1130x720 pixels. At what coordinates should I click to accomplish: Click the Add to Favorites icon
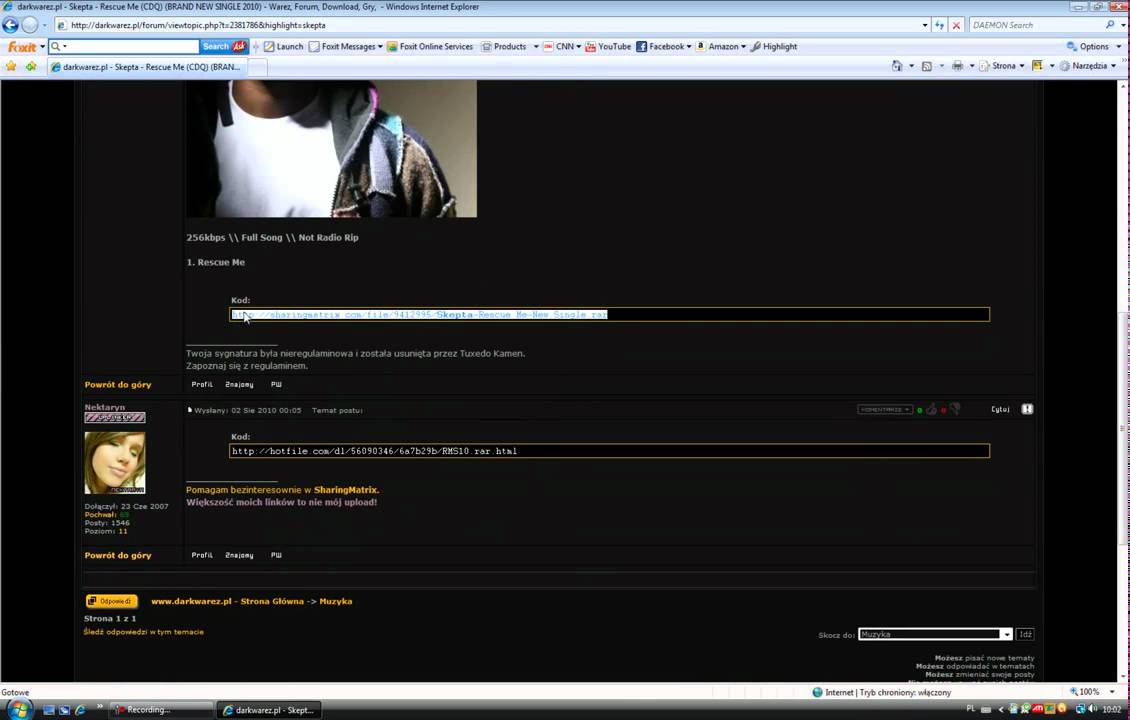(31, 66)
